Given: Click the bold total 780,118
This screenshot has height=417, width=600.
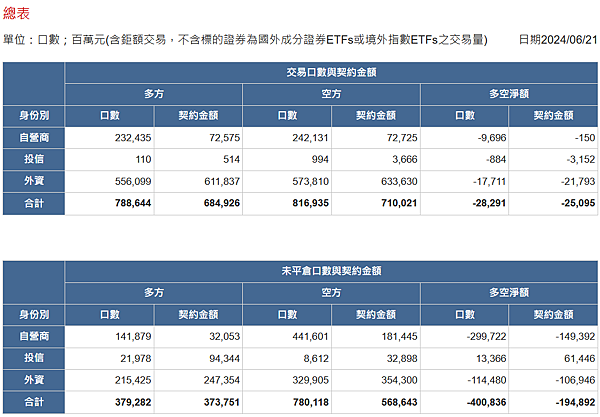Looking at the screenshot, I should coord(287,402).
